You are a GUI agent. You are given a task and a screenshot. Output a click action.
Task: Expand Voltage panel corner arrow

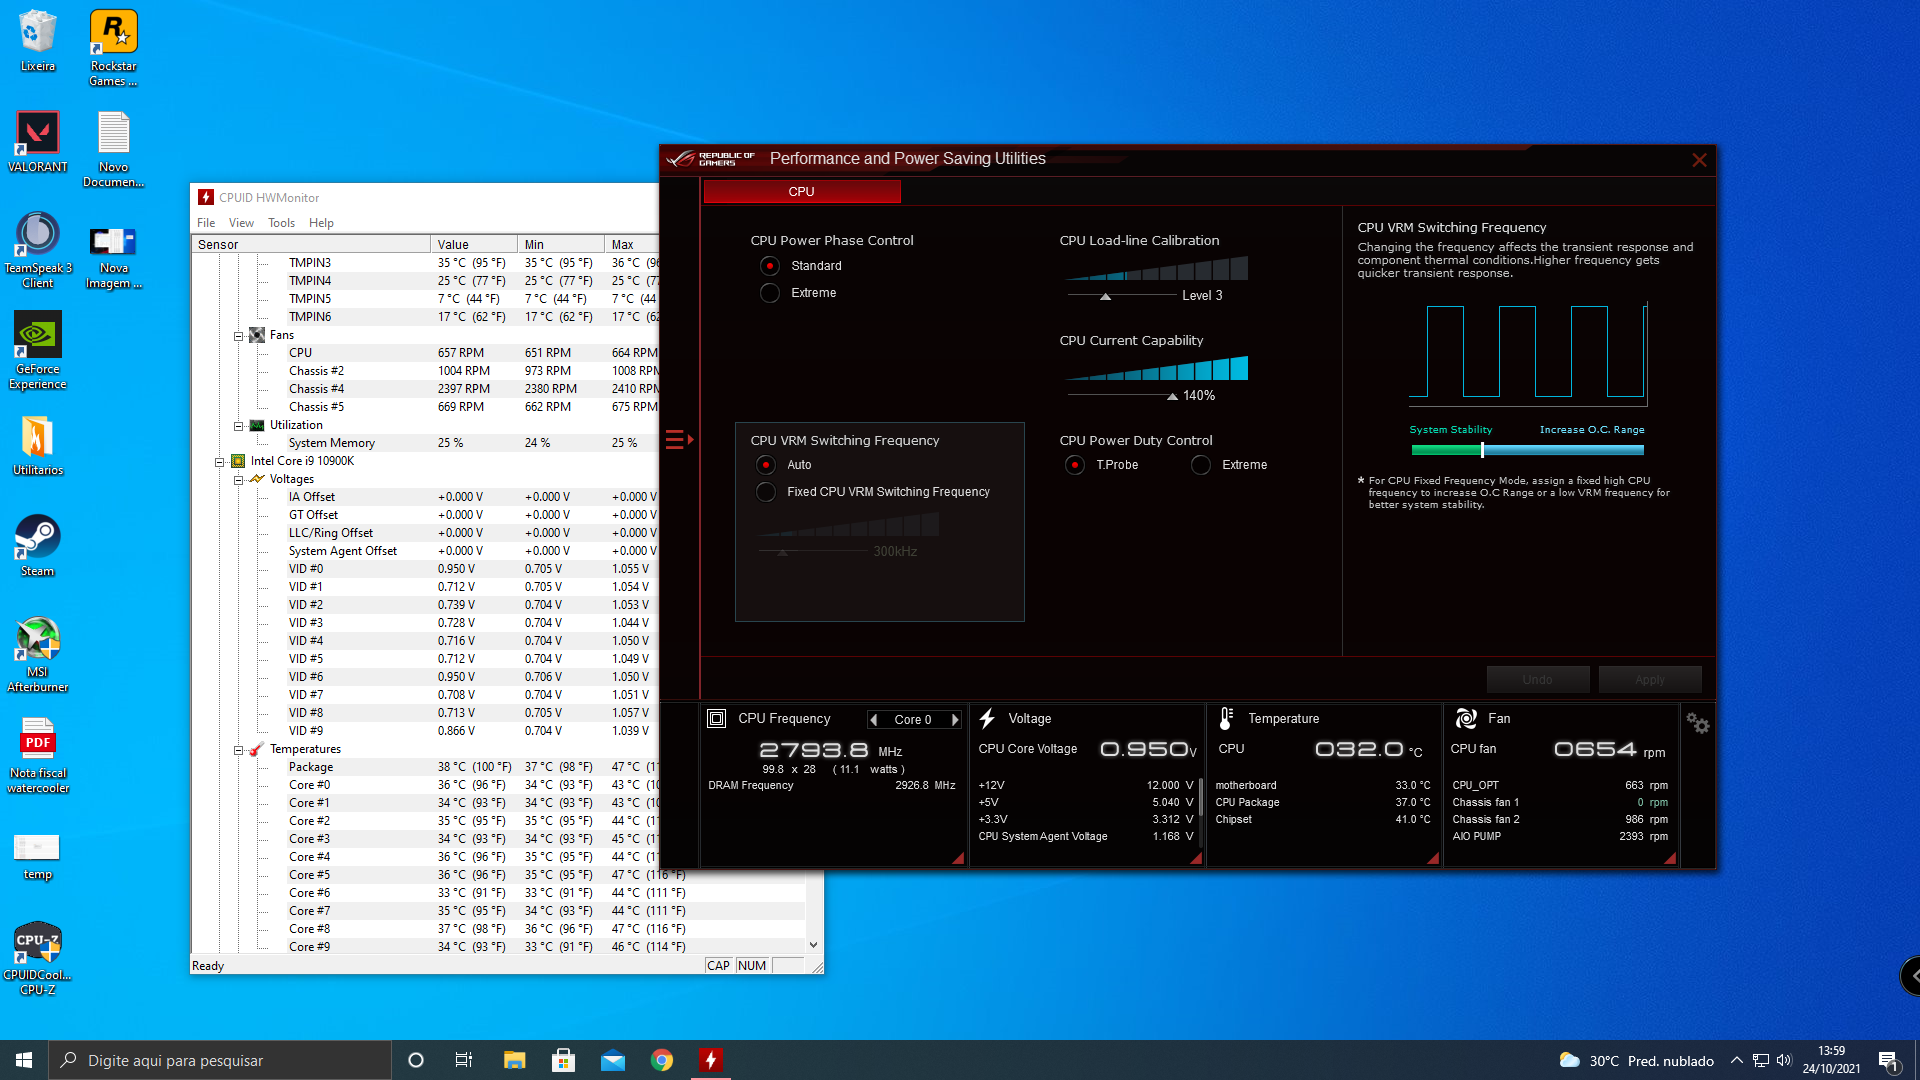coord(1196,858)
